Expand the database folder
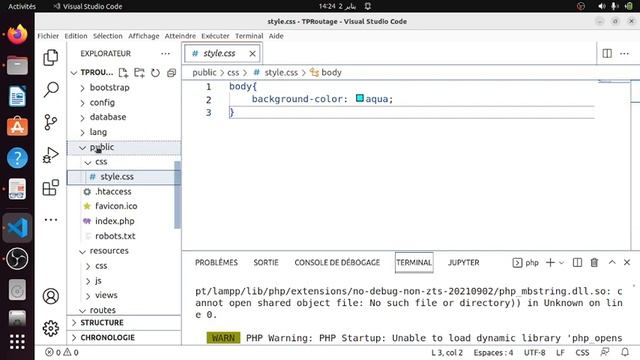 point(108,117)
